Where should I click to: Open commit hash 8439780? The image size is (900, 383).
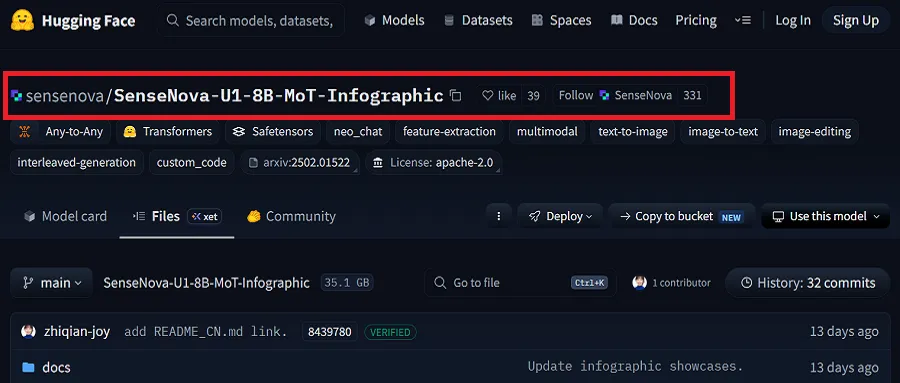(x=329, y=332)
